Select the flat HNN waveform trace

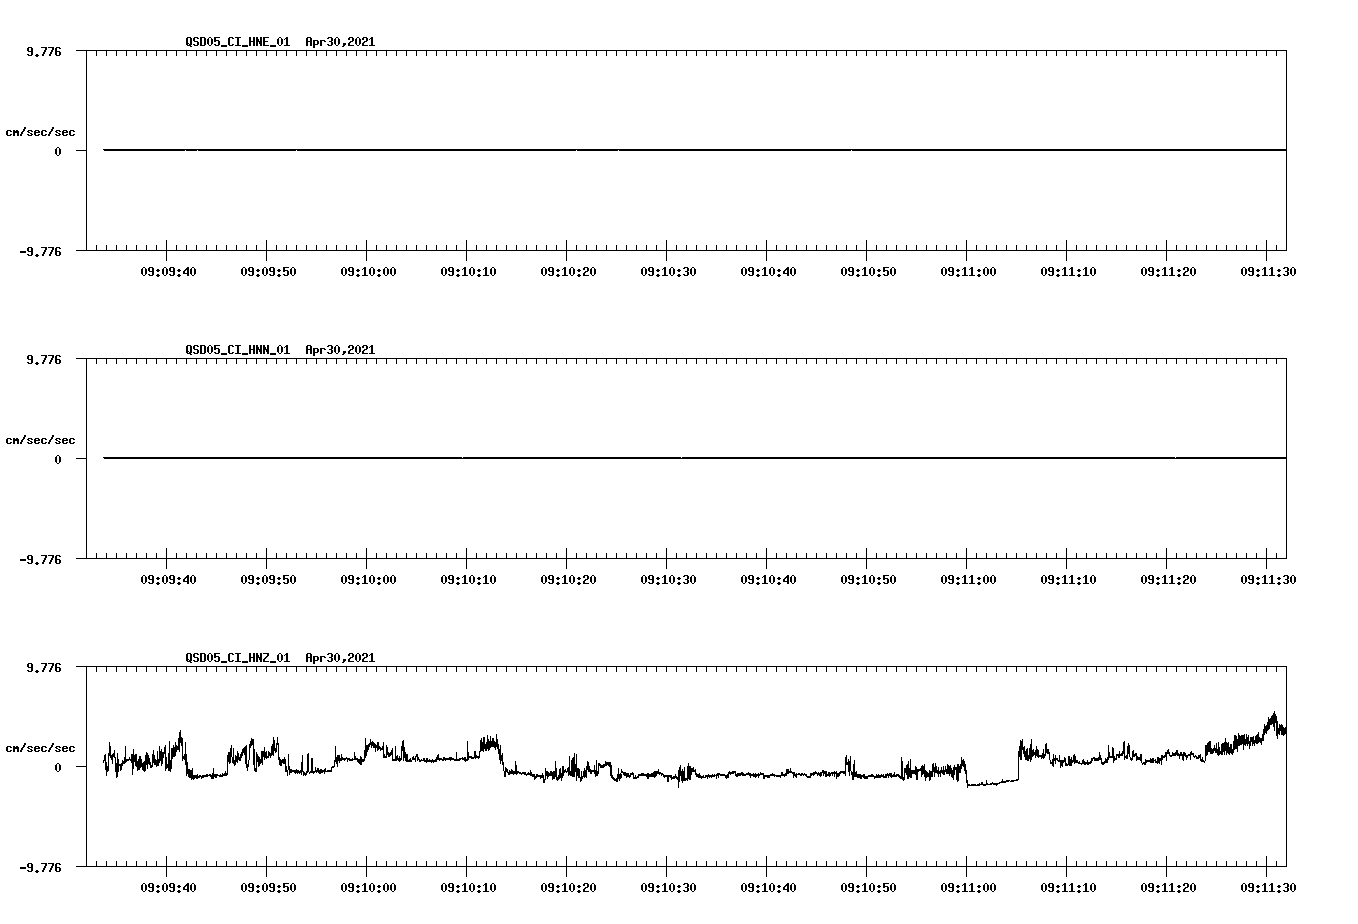(600, 458)
